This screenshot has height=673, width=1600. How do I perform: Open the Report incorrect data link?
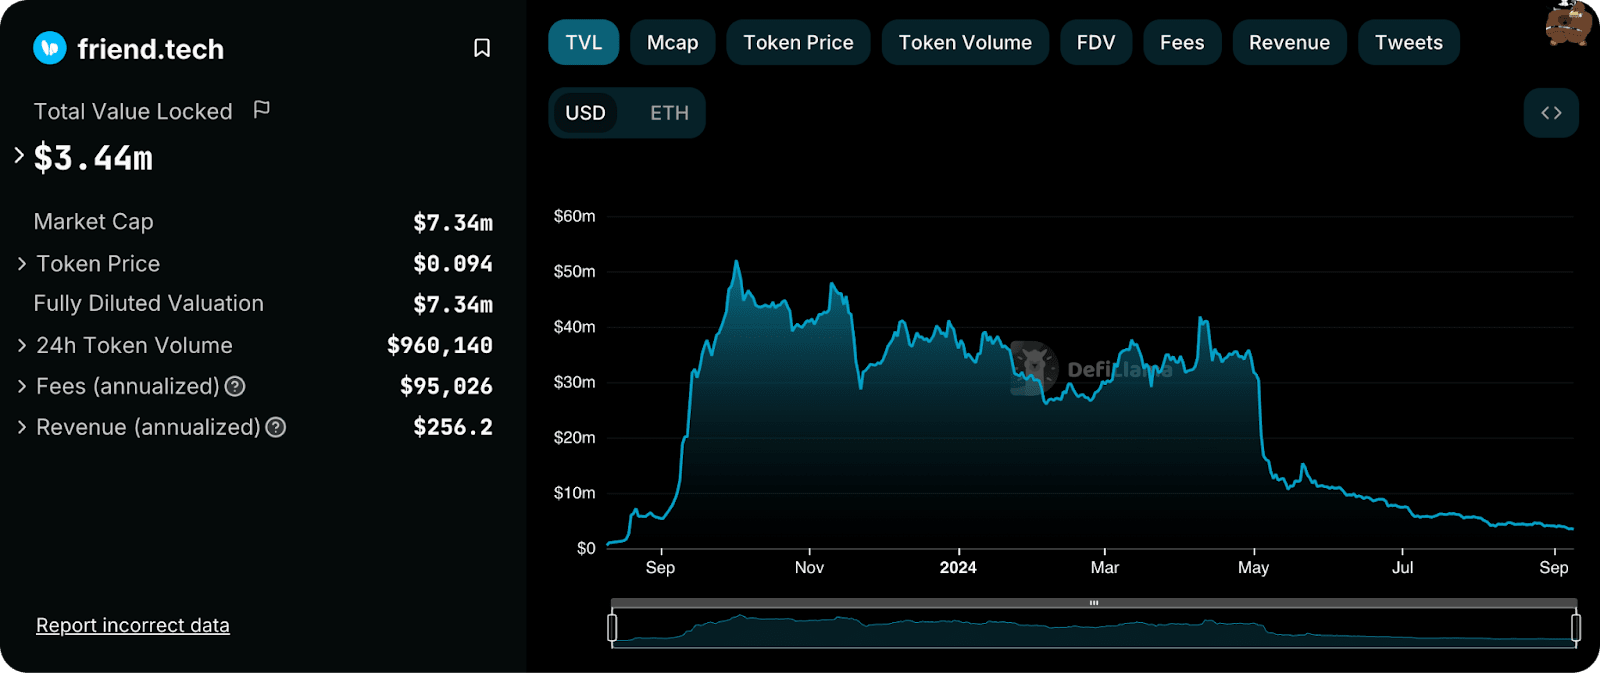tap(133, 625)
